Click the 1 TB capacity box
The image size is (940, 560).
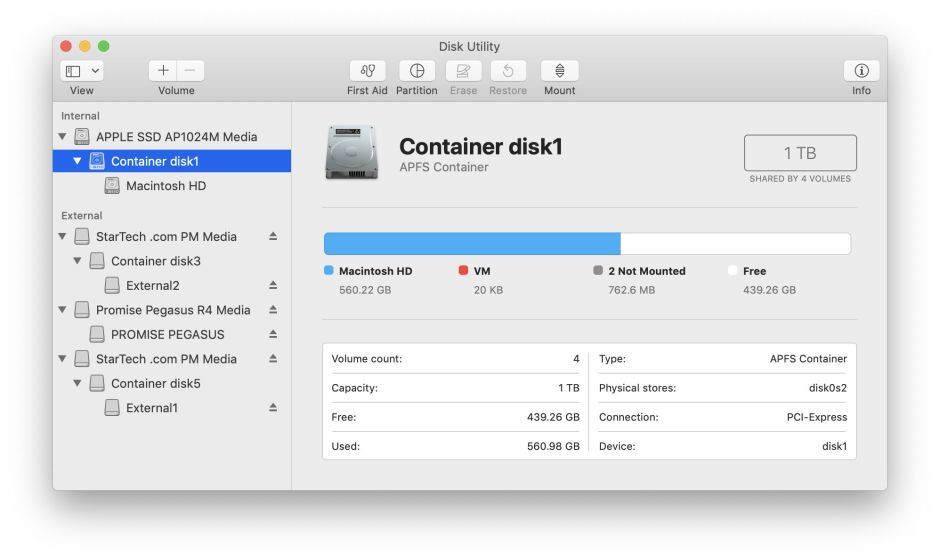800,153
